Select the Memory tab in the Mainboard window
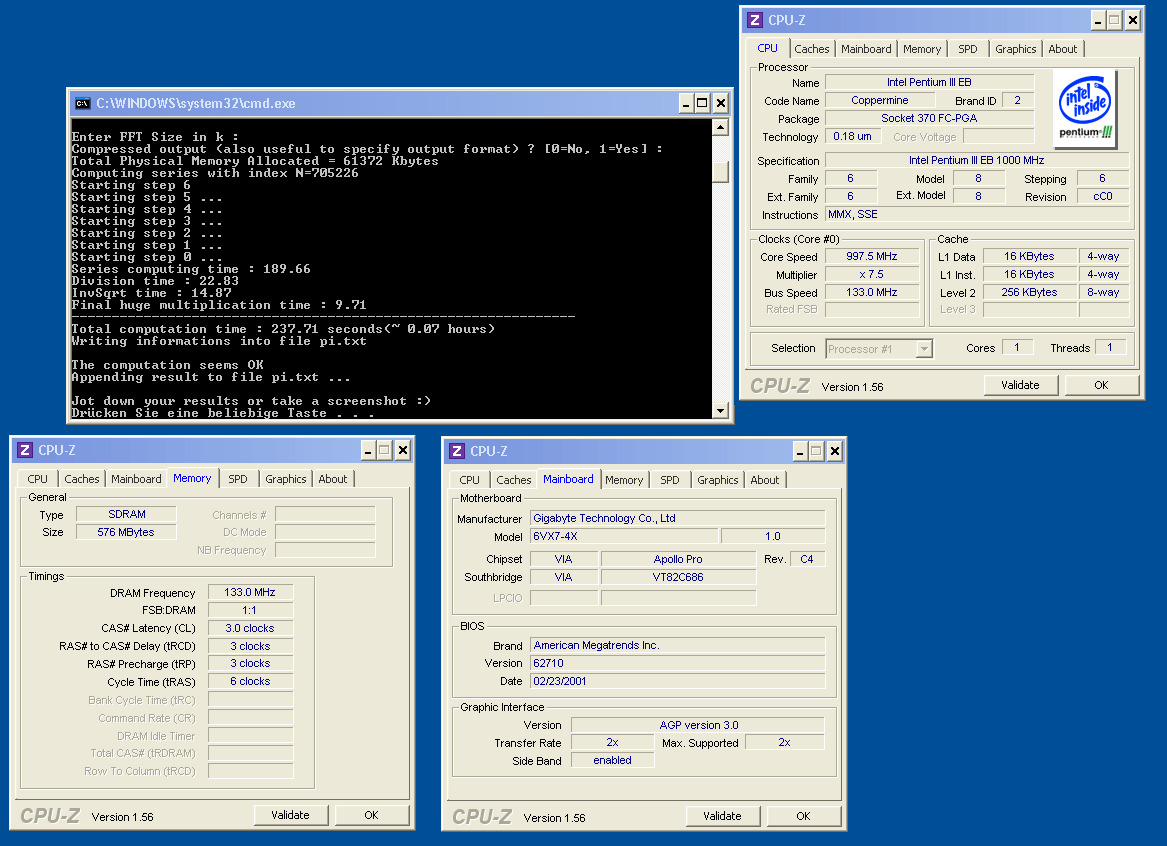1167x846 pixels. (x=624, y=480)
